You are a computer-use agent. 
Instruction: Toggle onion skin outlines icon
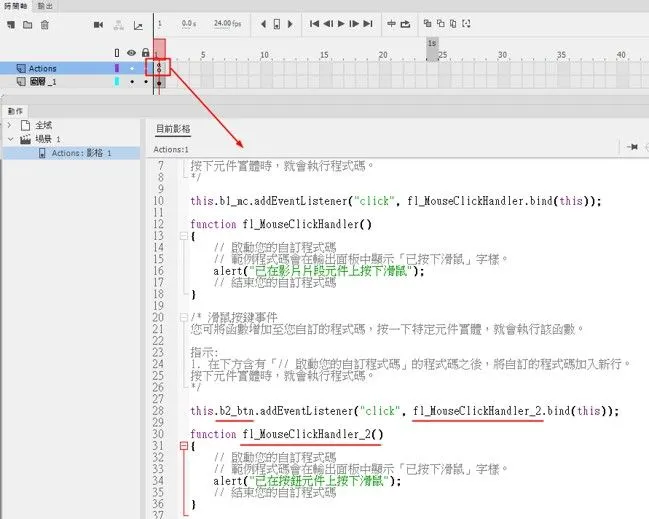(x=441, y=23)
